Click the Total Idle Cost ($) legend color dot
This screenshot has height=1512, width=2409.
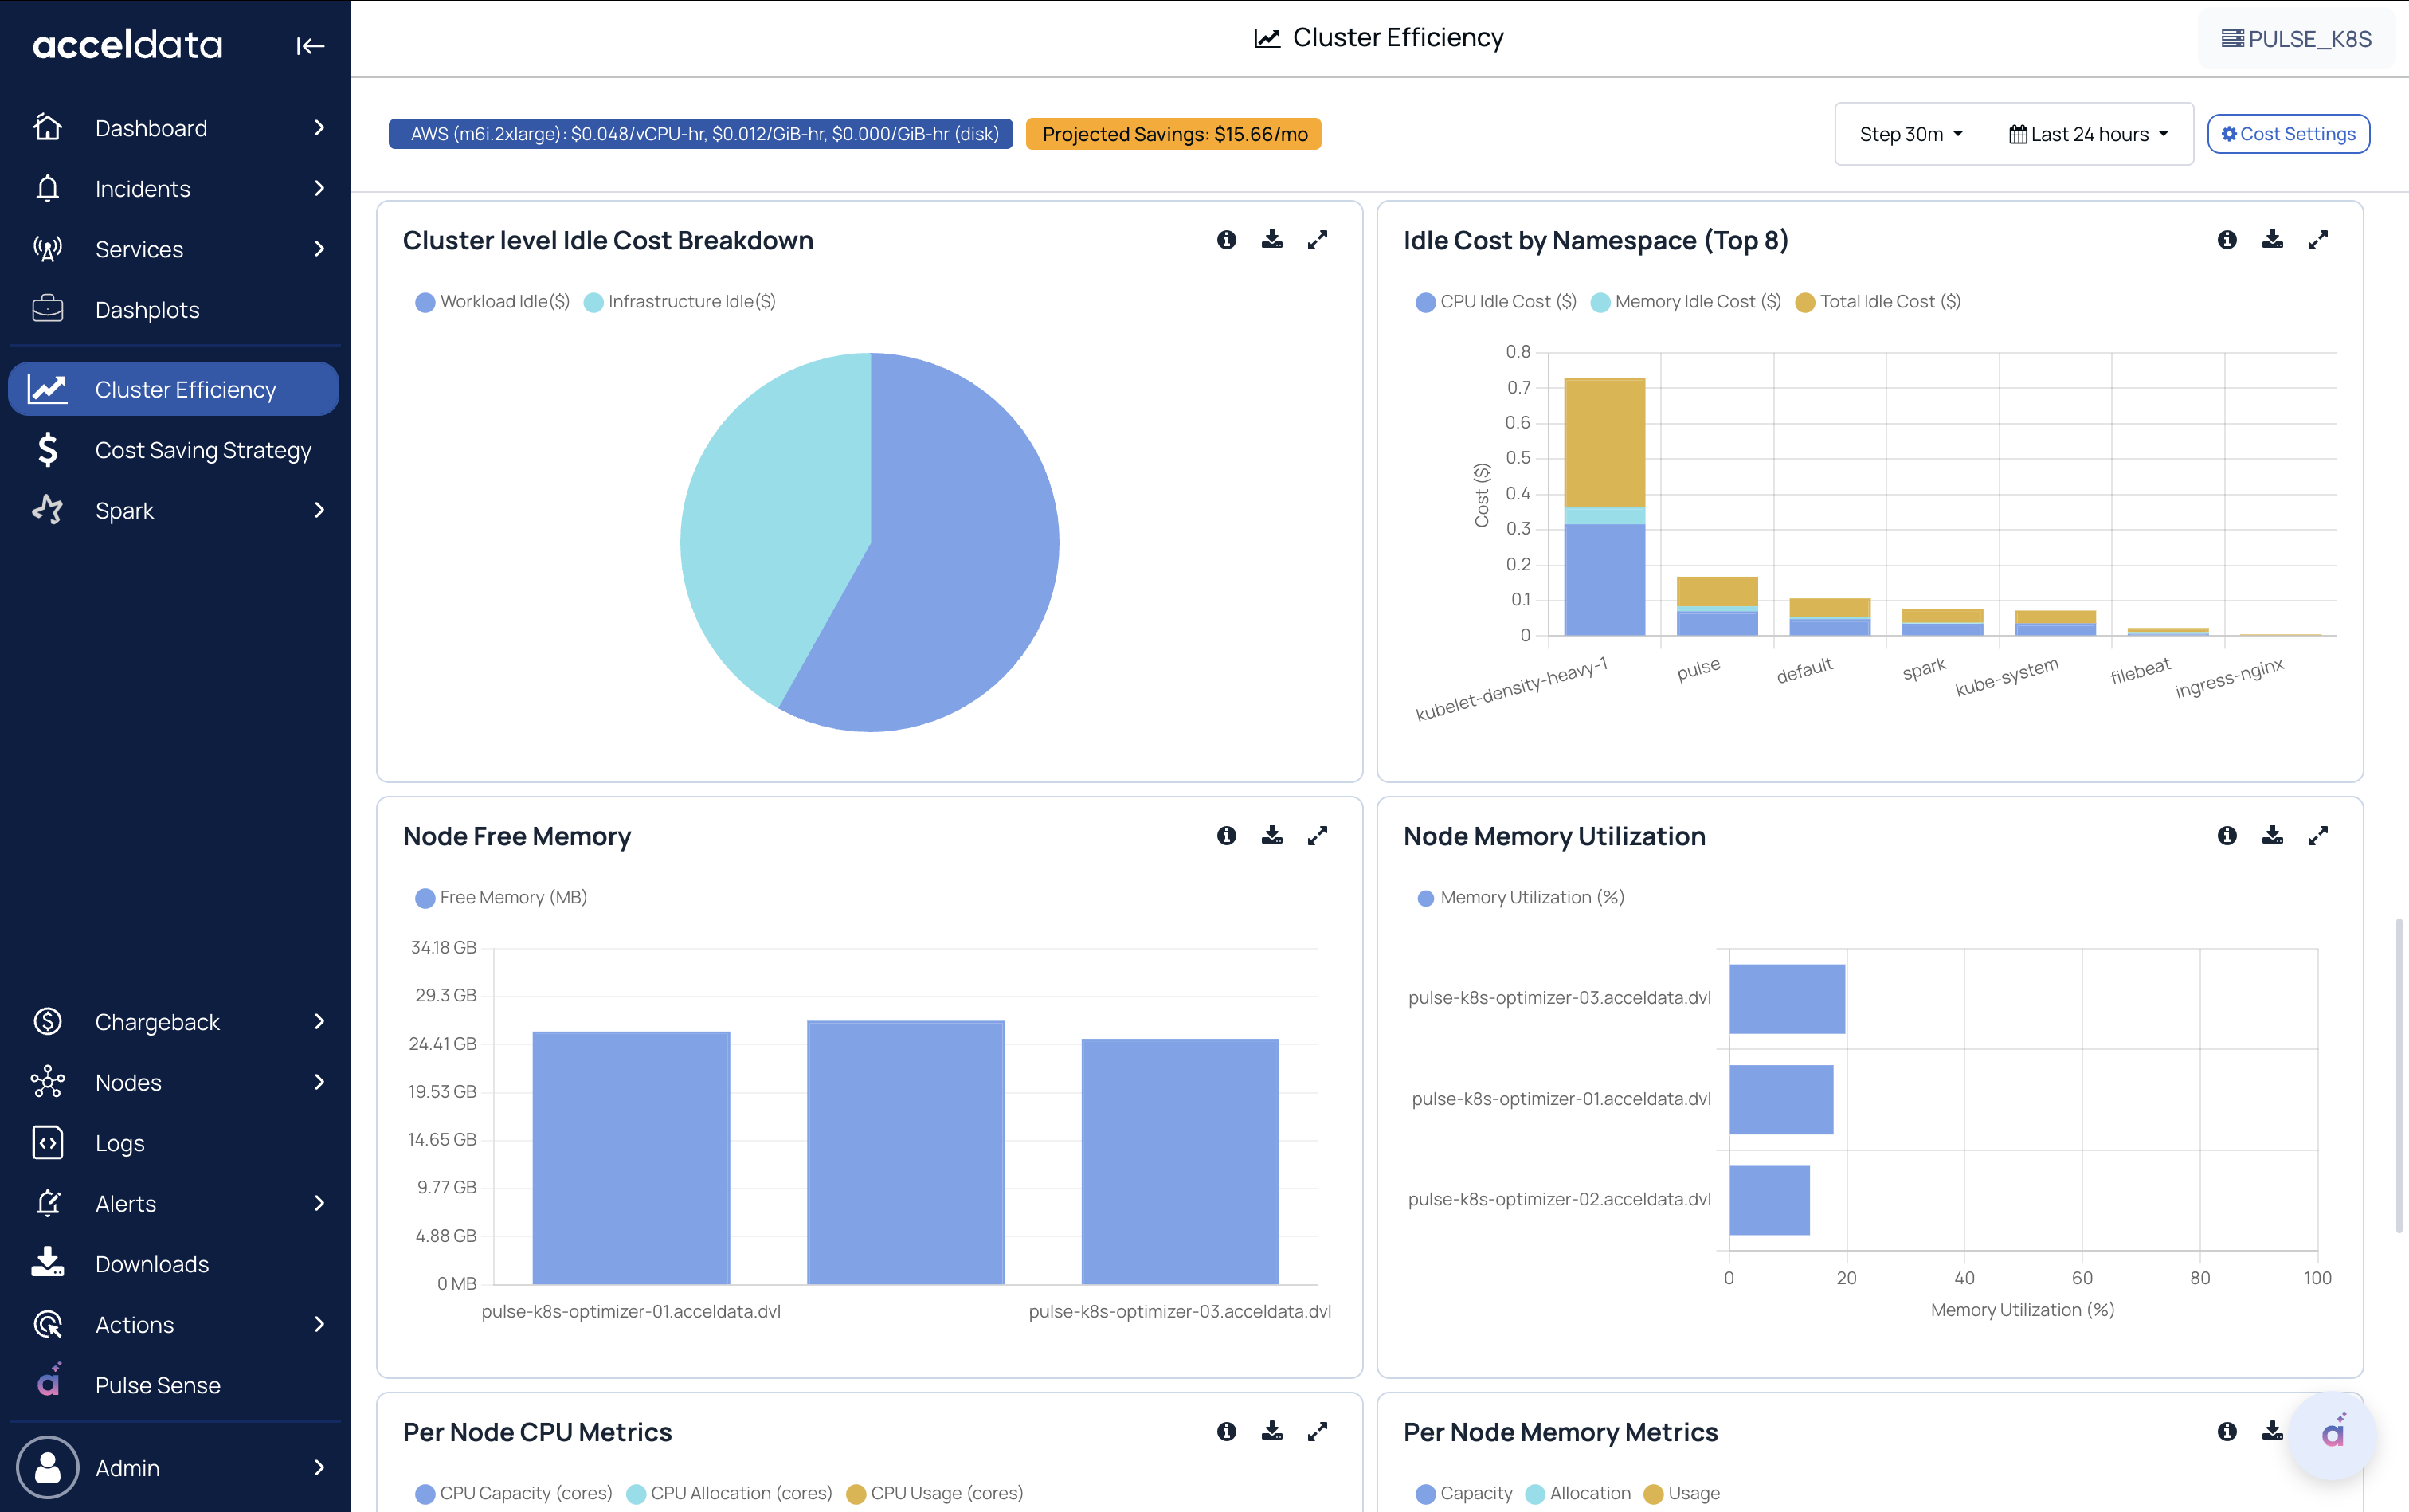pos(1805,302)
